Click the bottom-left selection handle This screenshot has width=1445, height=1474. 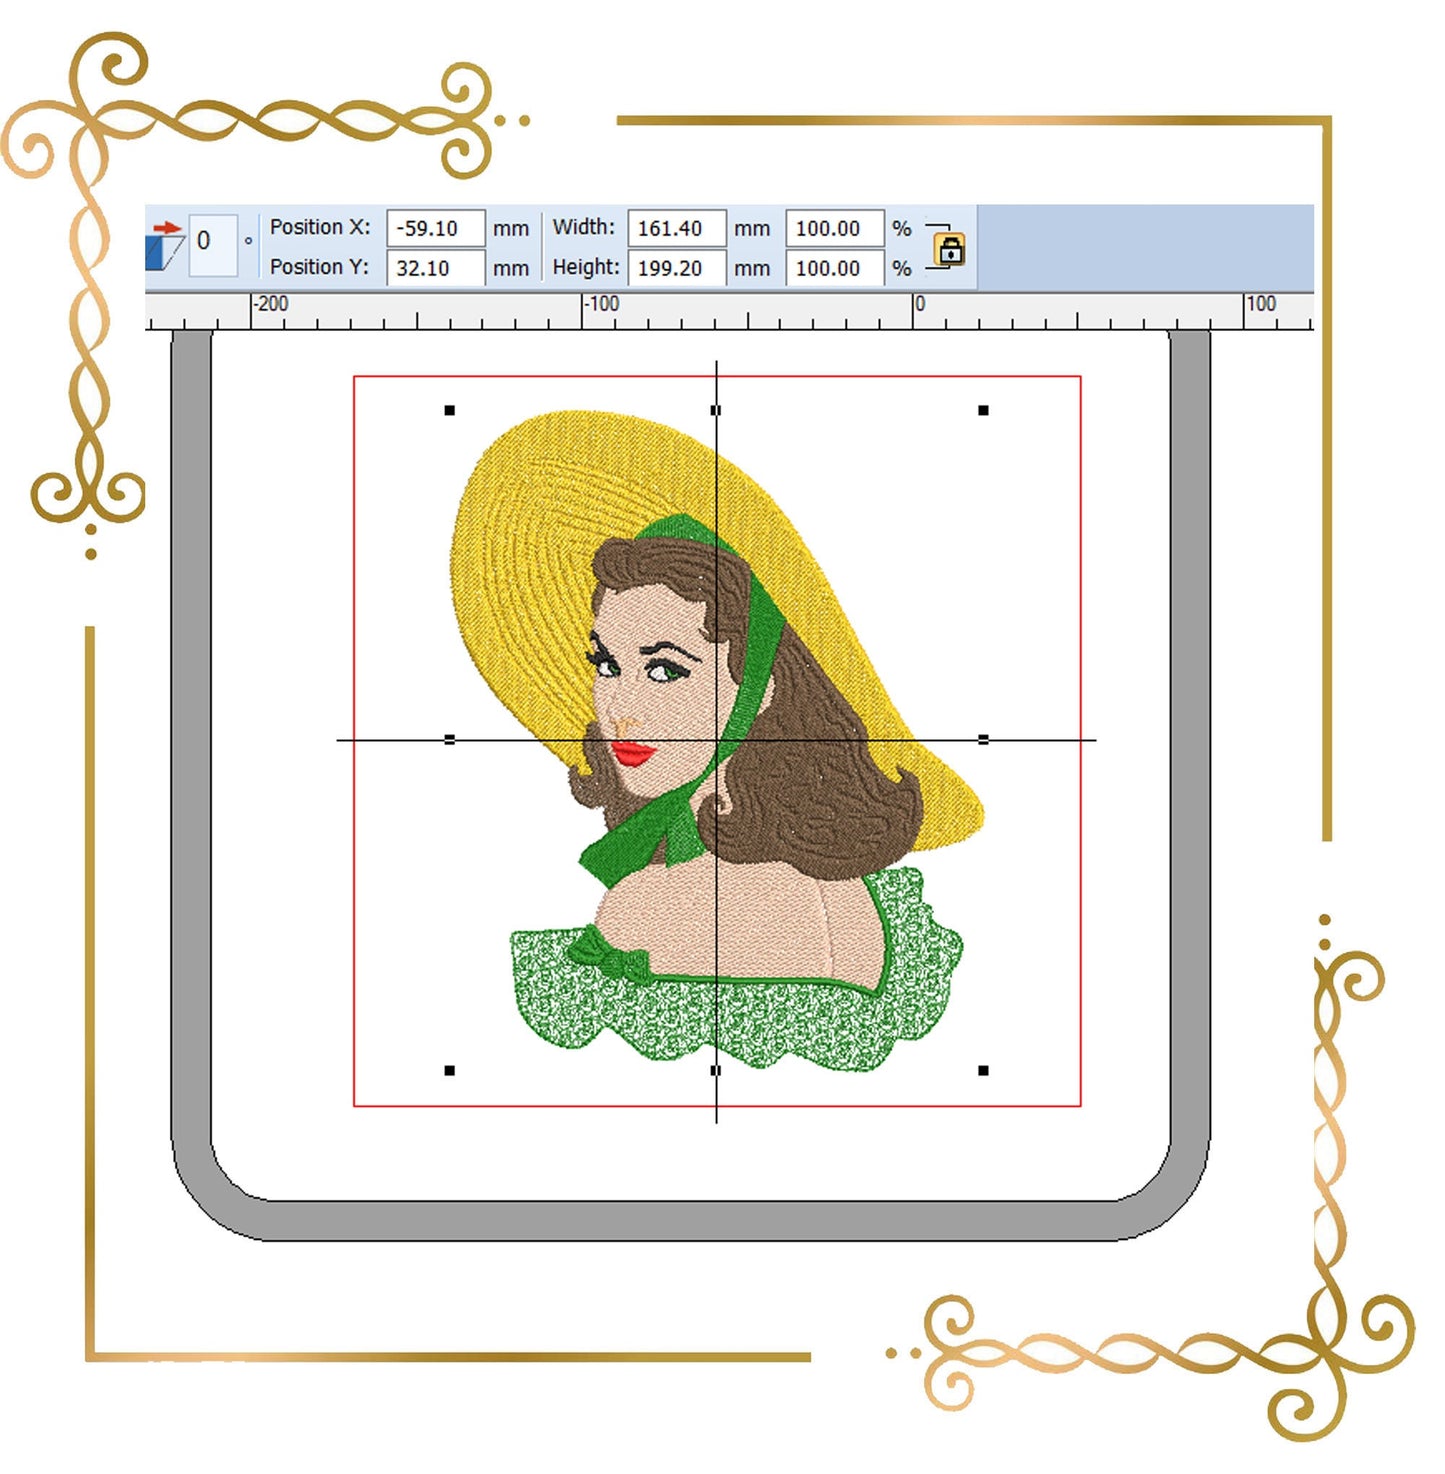coord(450,1070)
